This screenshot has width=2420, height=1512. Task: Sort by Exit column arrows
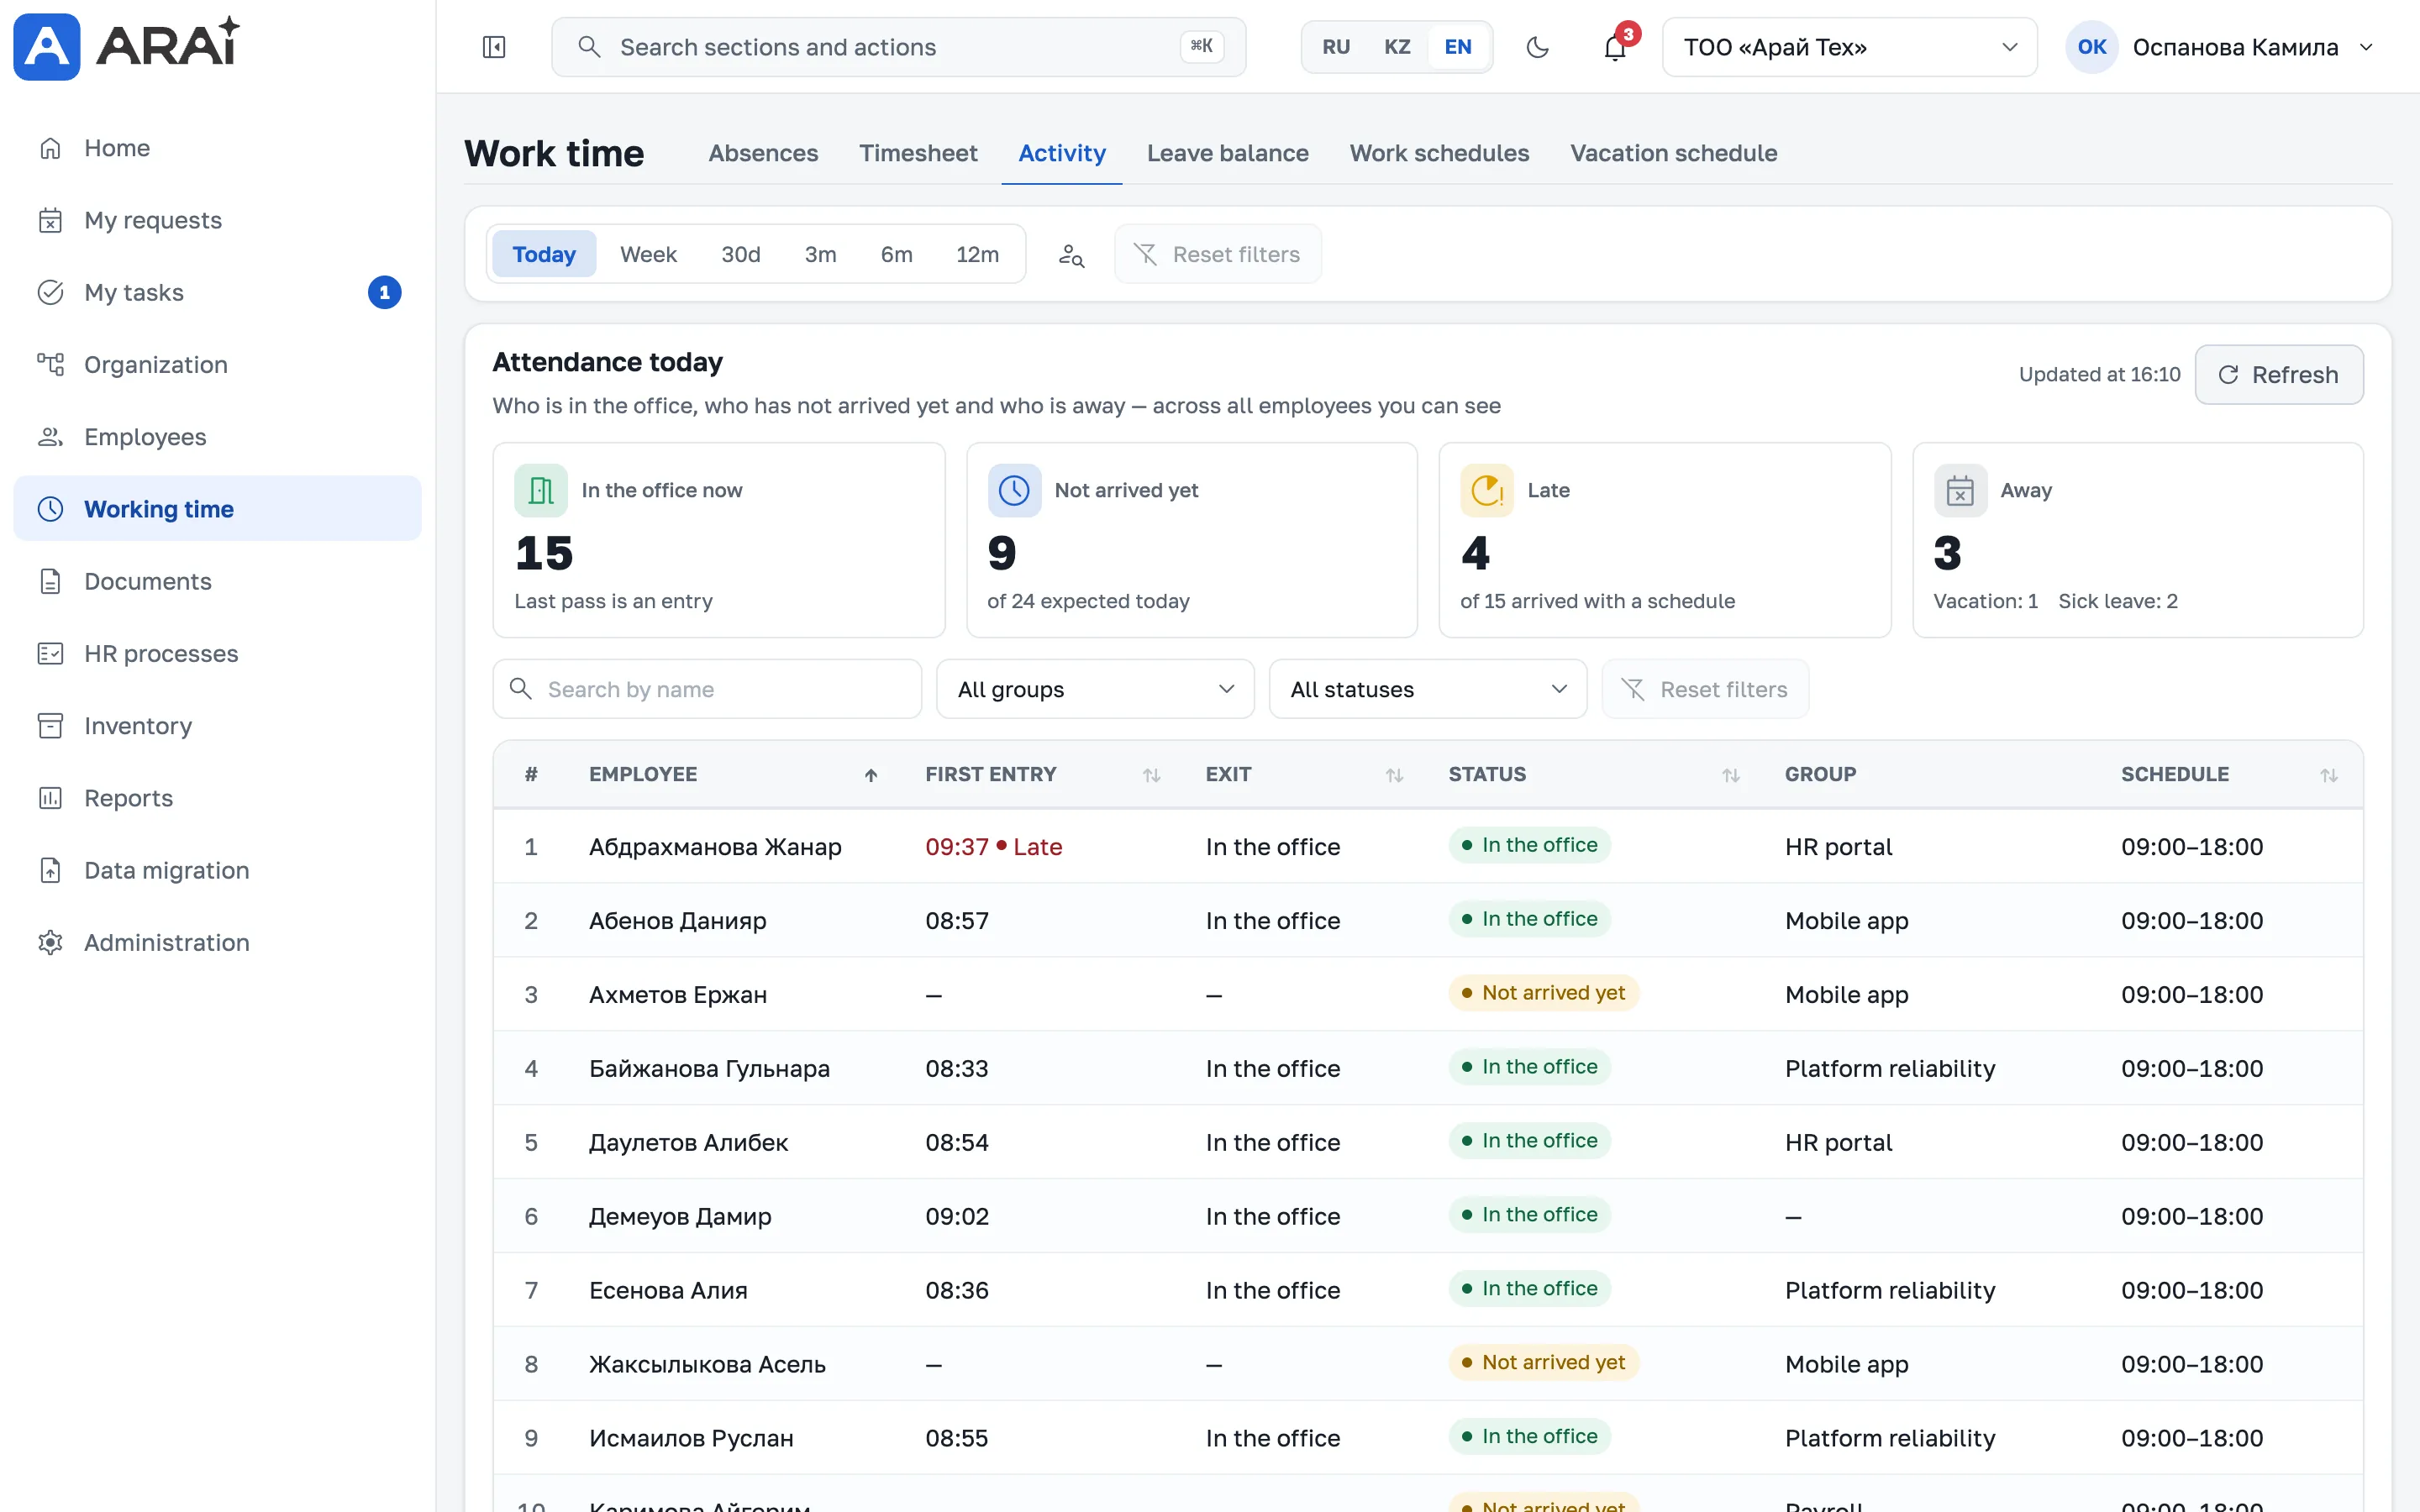pyautogui.click(x=1394, y=775)
